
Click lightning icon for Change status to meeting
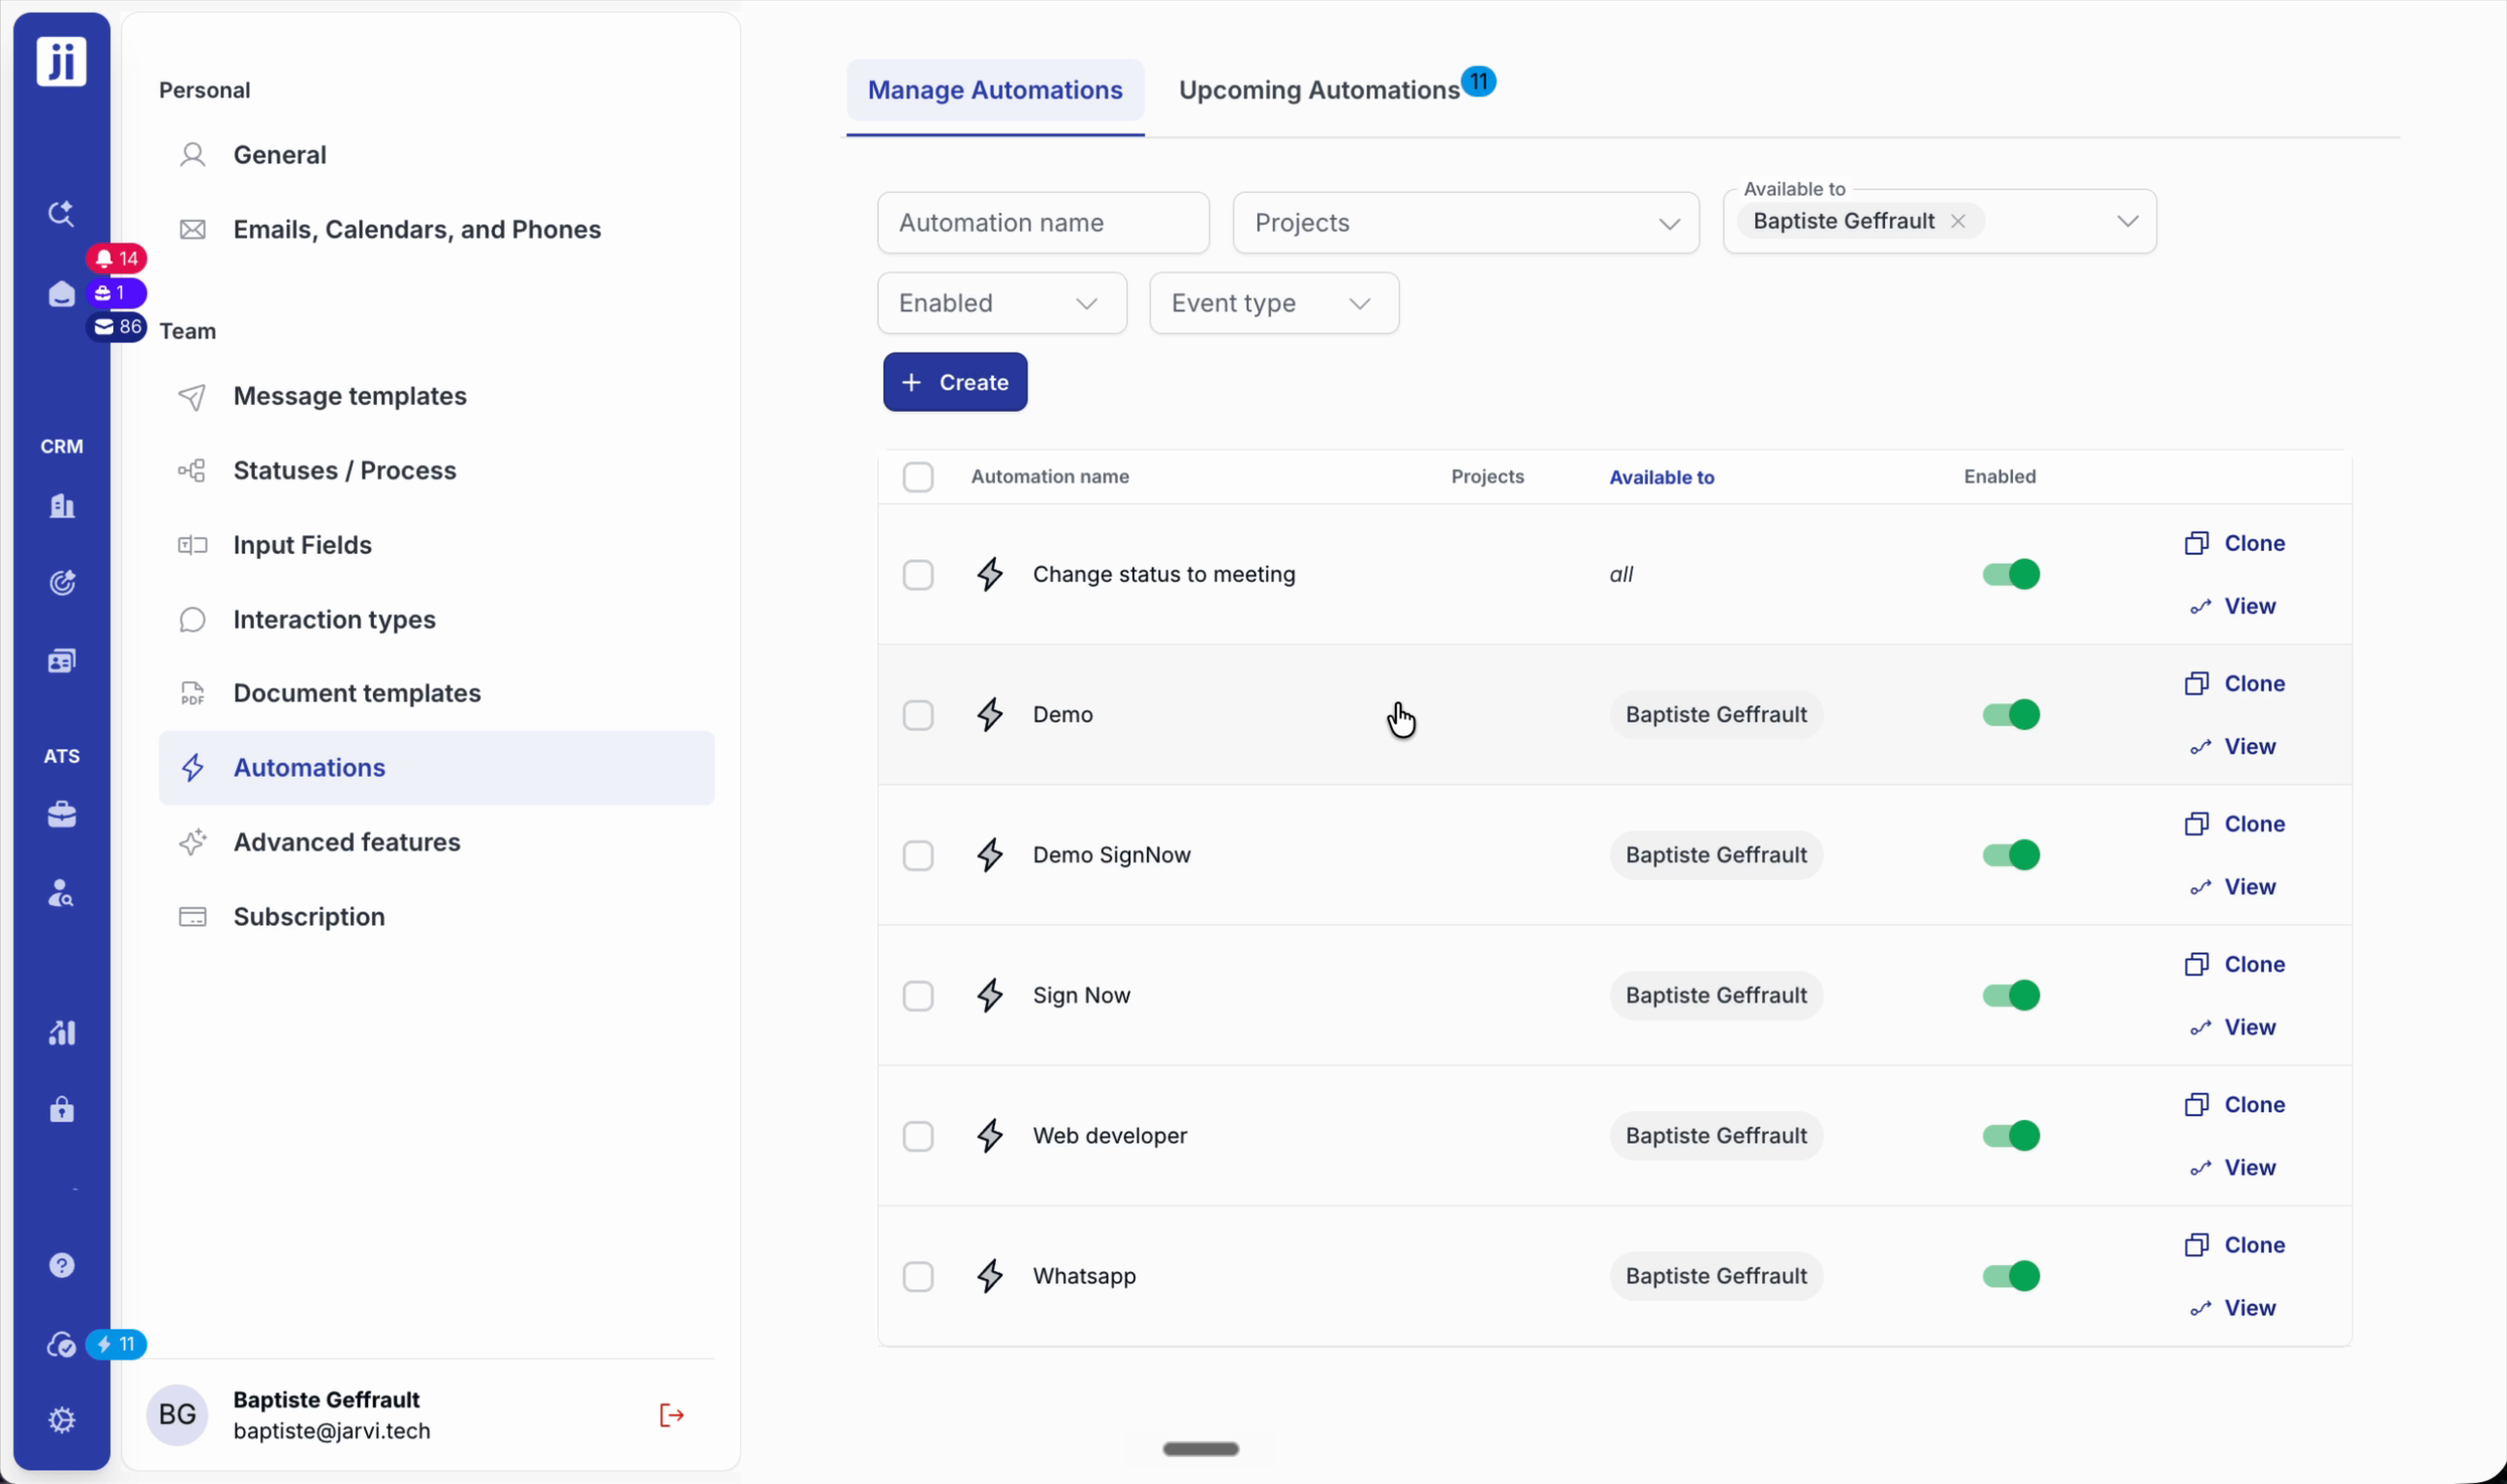pyautogui.click(x=990, y=574)
